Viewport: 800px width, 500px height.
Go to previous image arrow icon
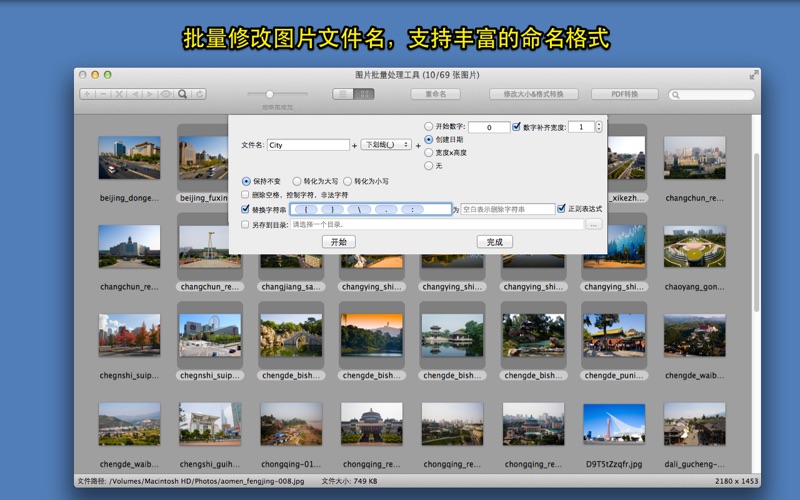(135, 94)
